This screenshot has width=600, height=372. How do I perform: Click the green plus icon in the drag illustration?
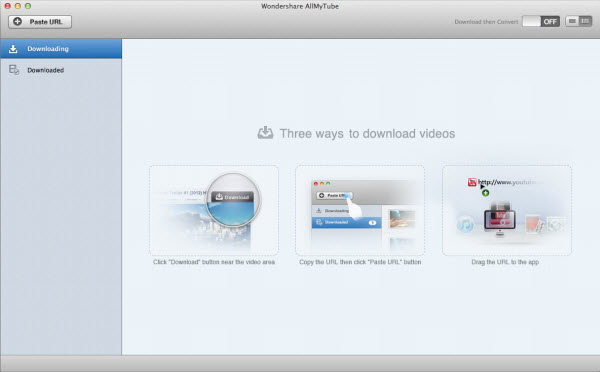click(485, 193)
